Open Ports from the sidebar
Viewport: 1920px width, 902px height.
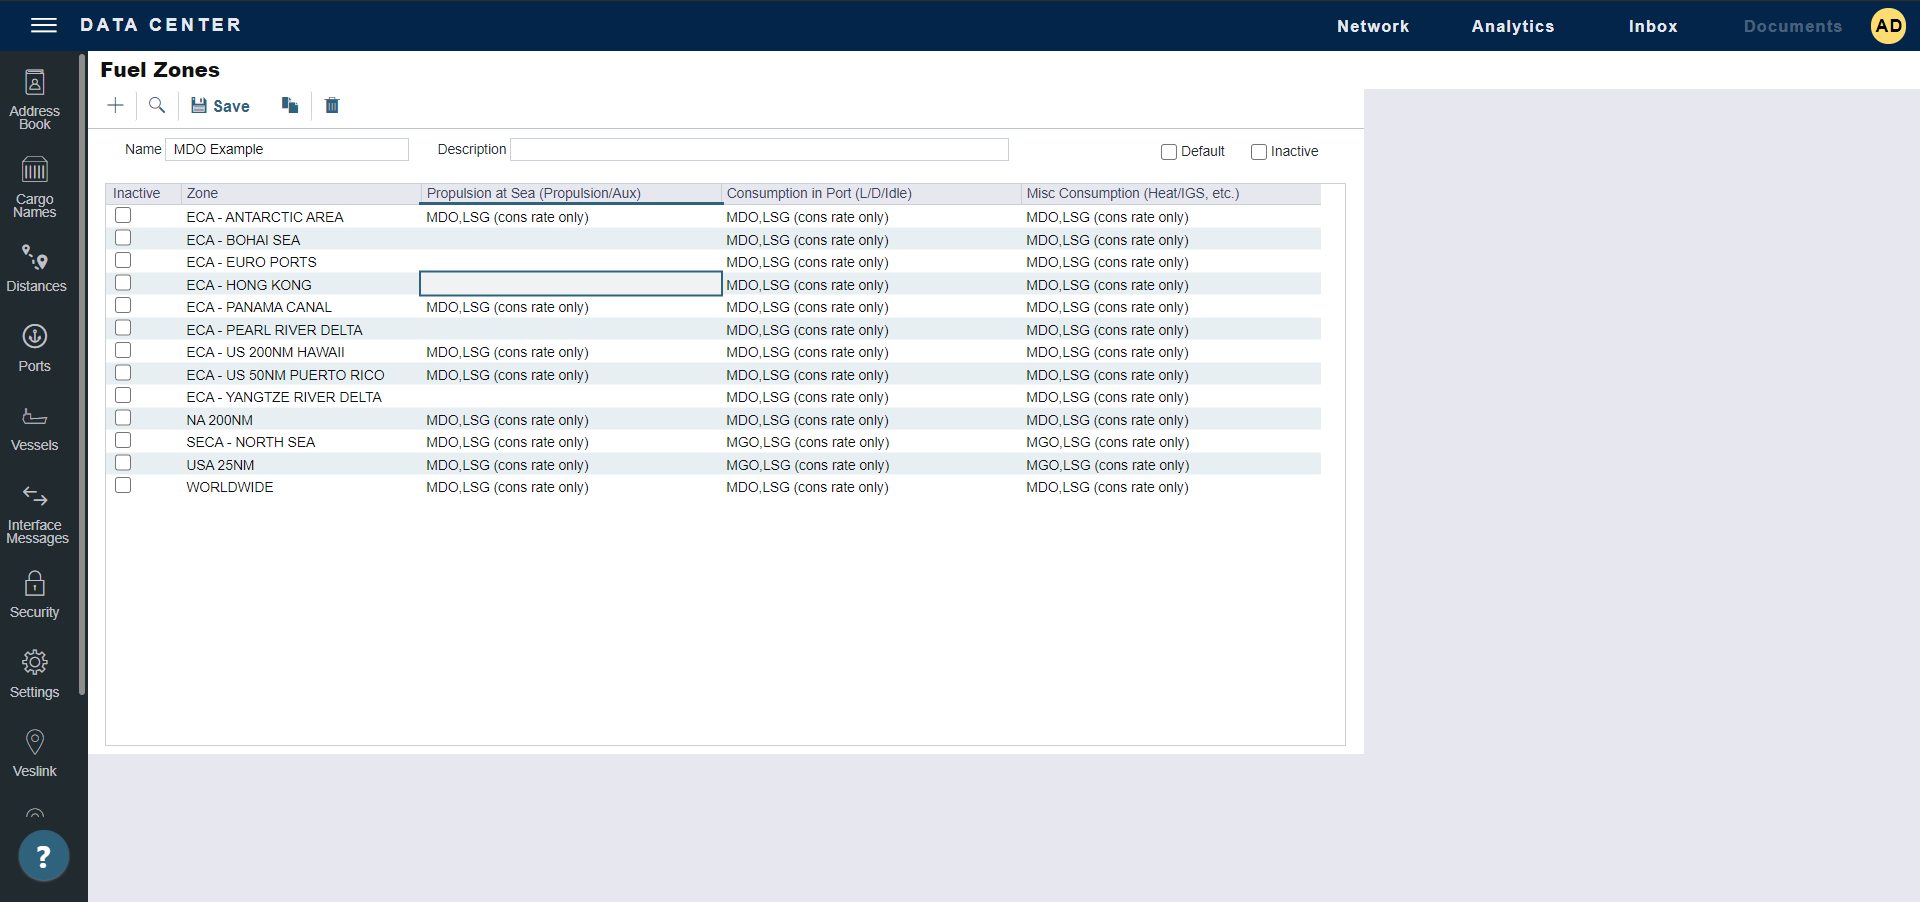(35, 348)
